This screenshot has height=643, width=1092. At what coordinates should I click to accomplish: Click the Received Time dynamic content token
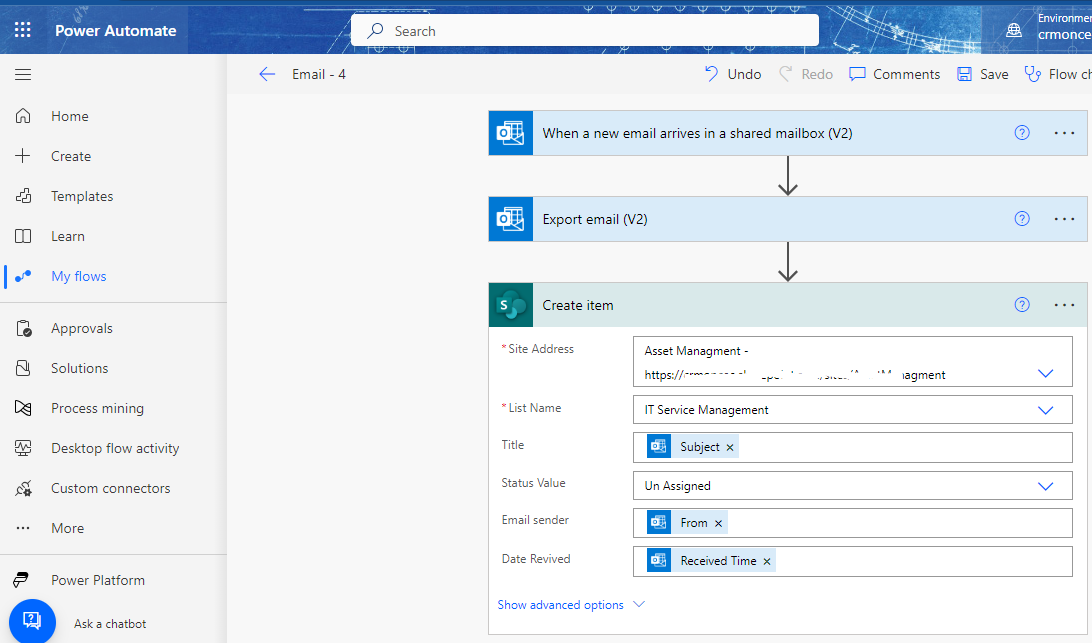coord(711,561)
